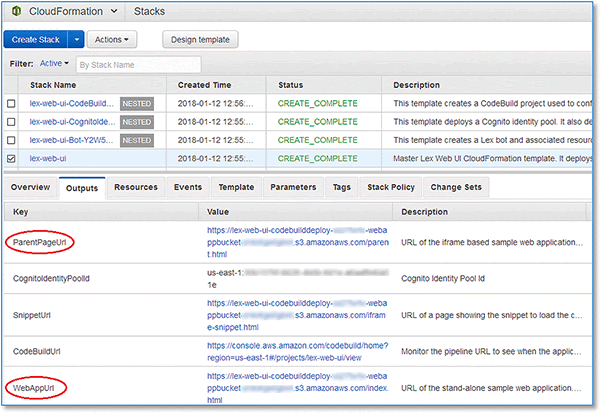Tick the lex-web-ui-CodeBuild stack checkbox
Viewport: 600px width, 415px height.
click(11, 104)
